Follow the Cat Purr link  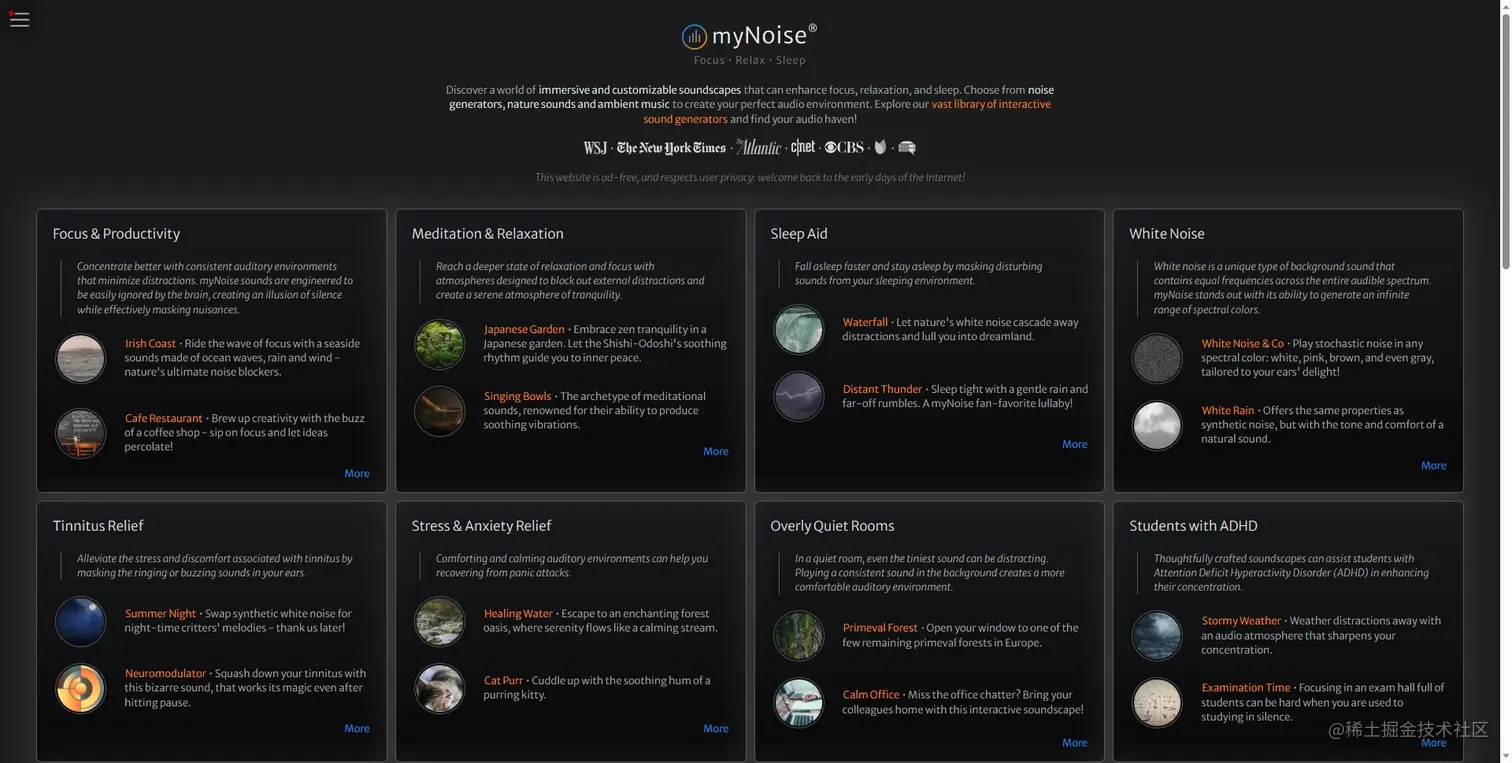503,680
